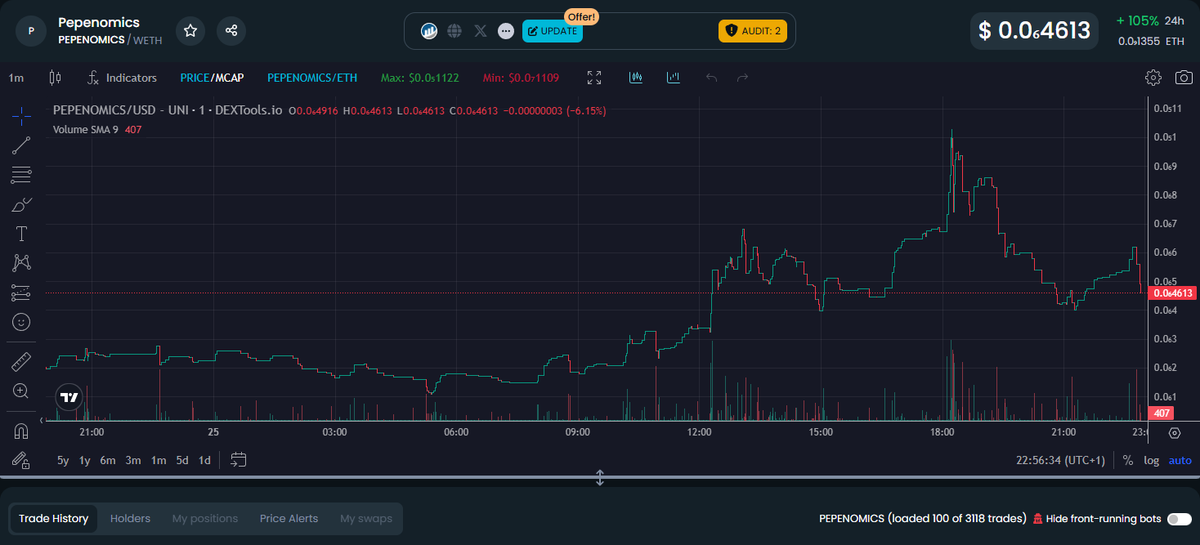Click the Volume SMA 9 indicator label
1200x545 pixels.
pyautogui.click(x=85, y=129)
